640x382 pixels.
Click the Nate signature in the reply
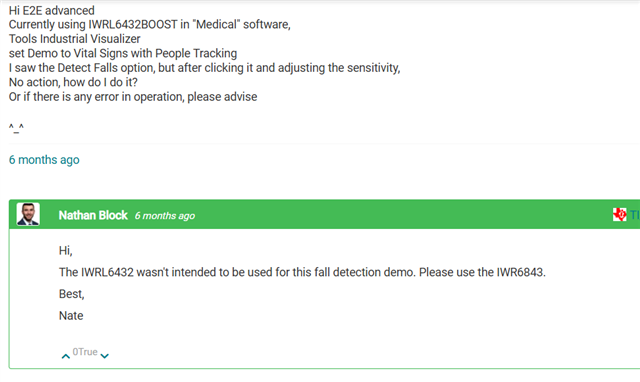(x=71, y=315)
